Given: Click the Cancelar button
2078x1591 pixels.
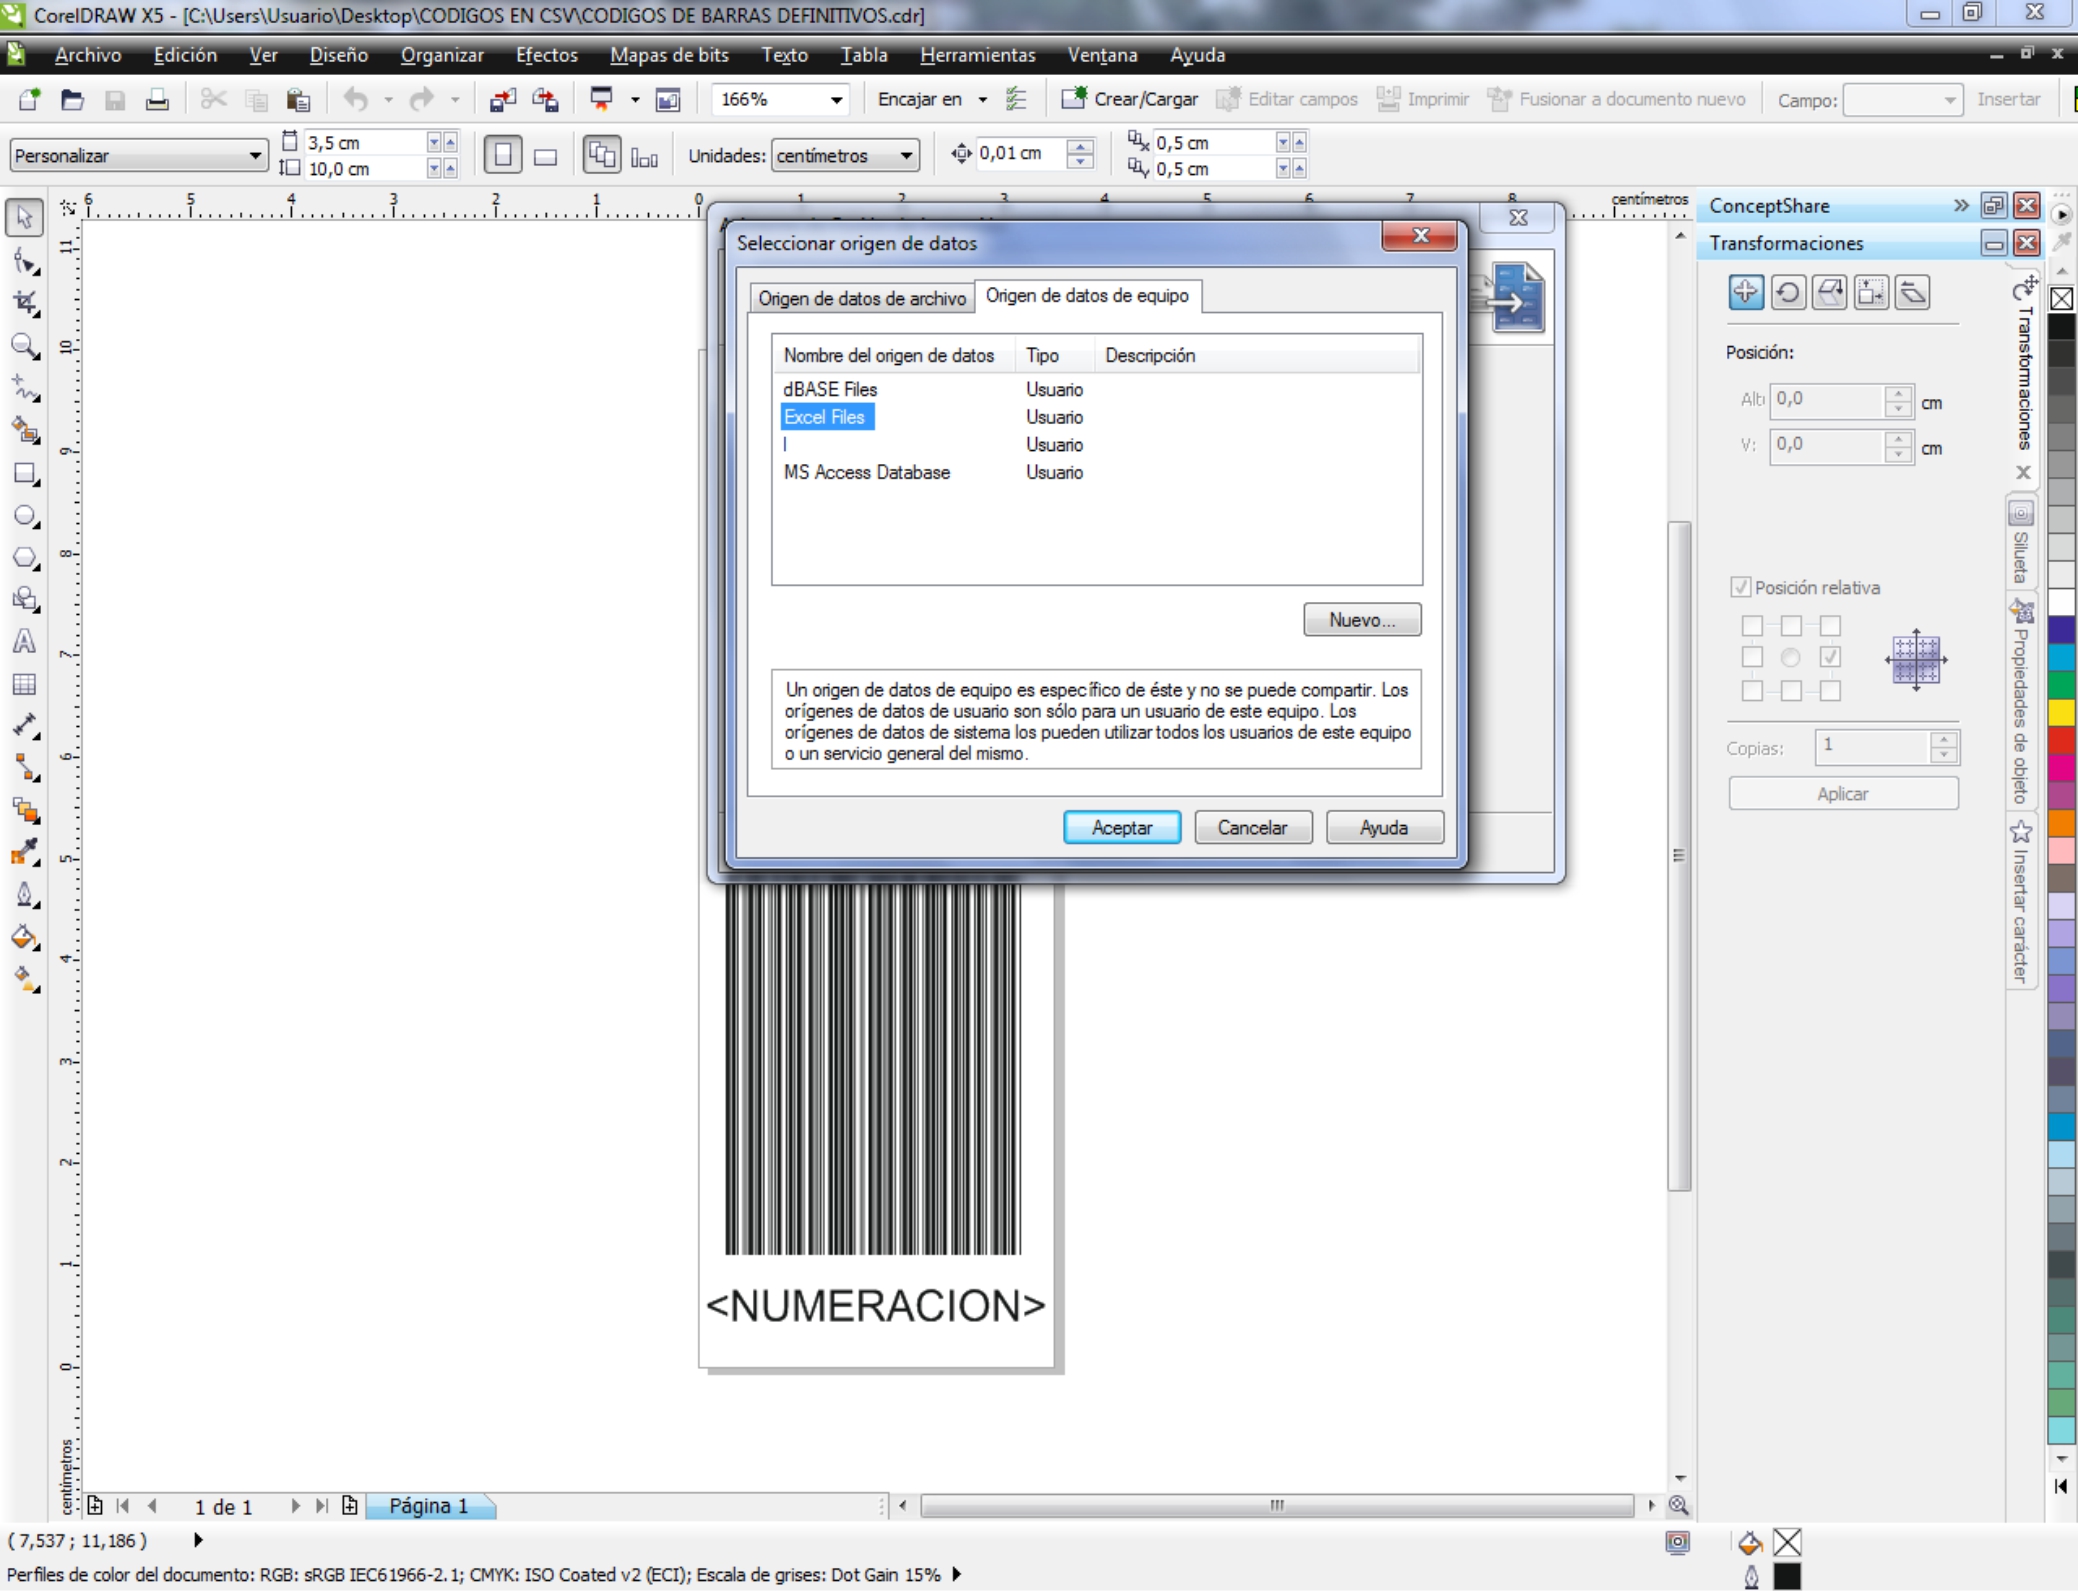Looking at the screenshot, I should [x=1252, y=828].
